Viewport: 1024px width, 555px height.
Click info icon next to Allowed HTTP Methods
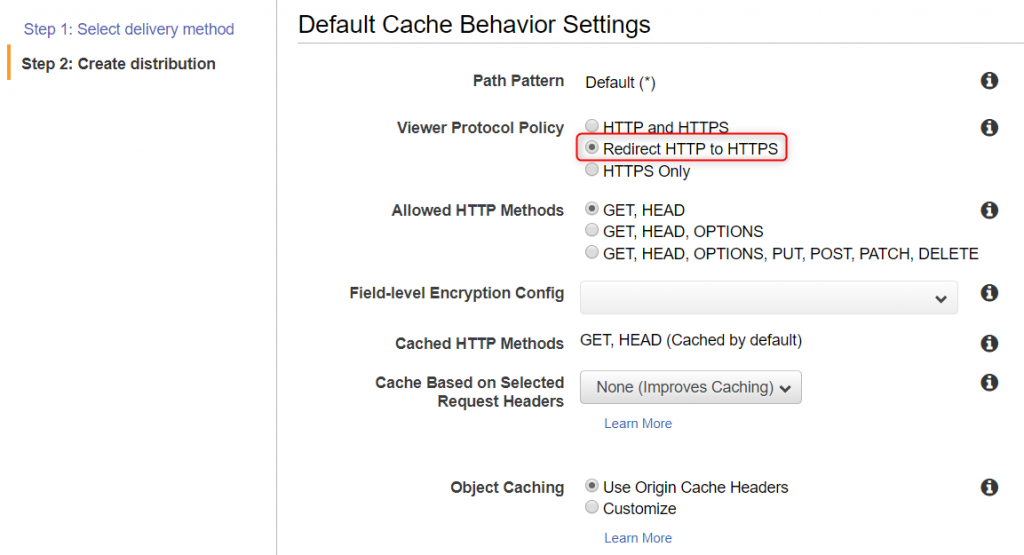click(x=989, y=210)
